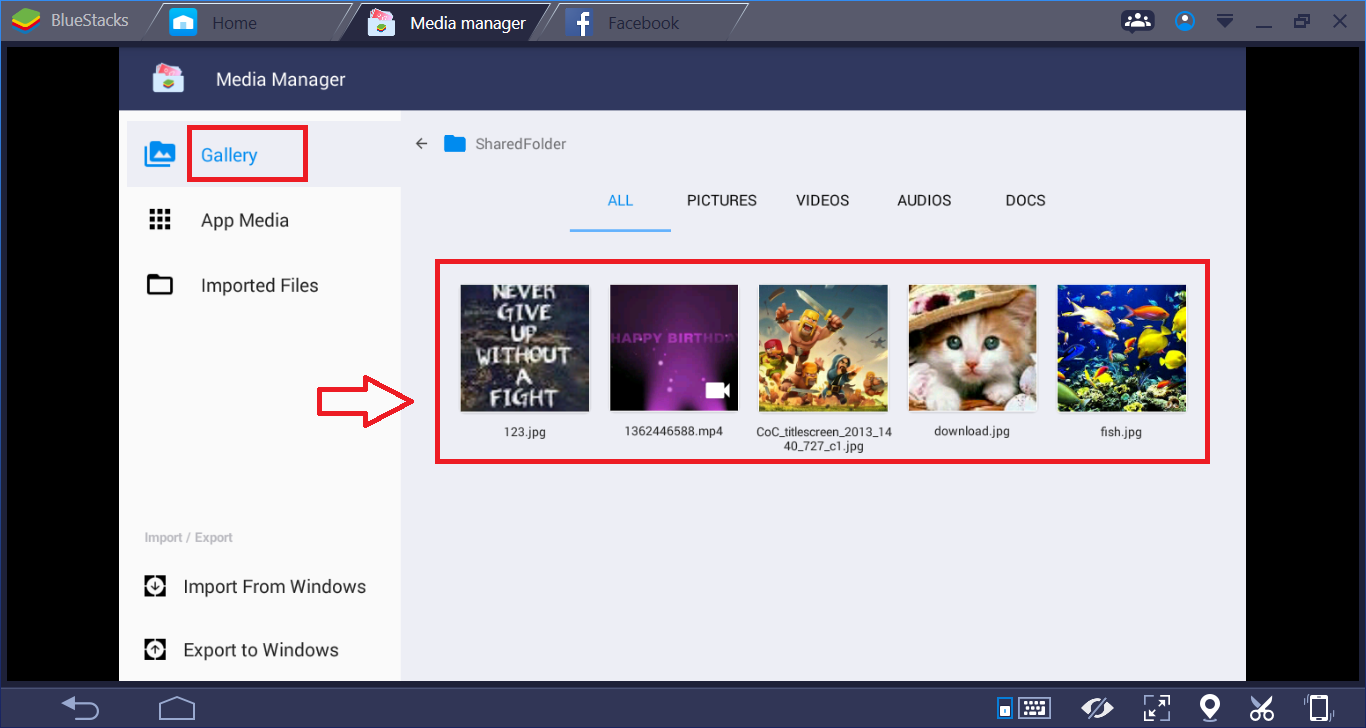Click the Imported Files folder icon
Image resolution: width=1366 pixels, height=728 pixels.
(160, 285)
